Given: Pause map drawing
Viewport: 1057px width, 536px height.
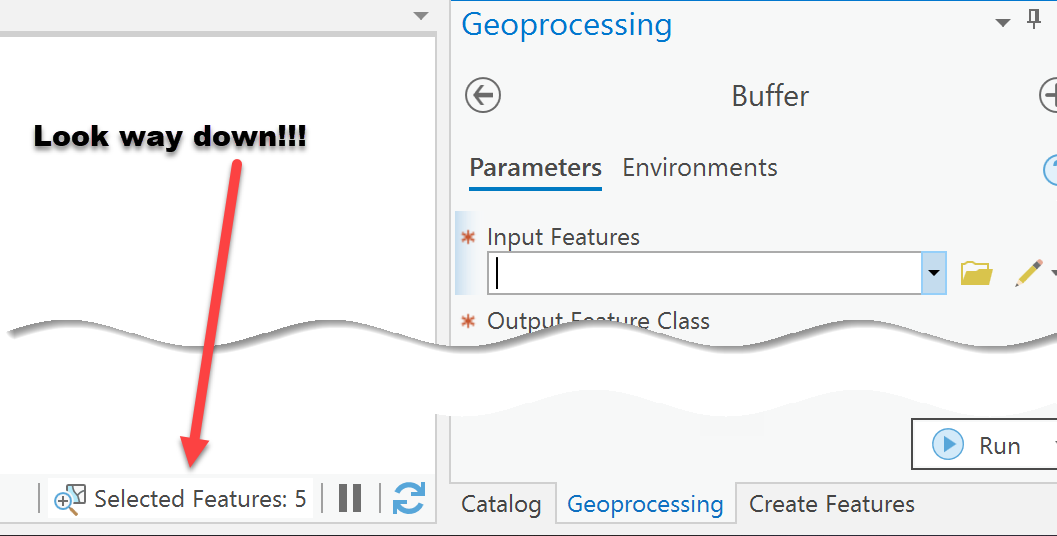Looking at the screenshot, I should [350, 498].
